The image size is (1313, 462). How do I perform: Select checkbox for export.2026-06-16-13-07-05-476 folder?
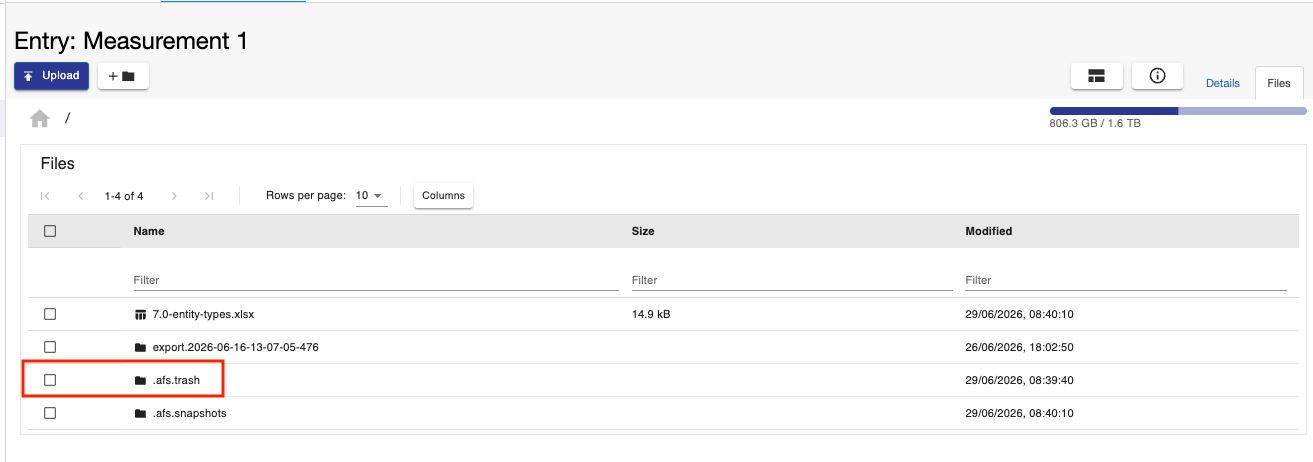(x=50, y=347)
